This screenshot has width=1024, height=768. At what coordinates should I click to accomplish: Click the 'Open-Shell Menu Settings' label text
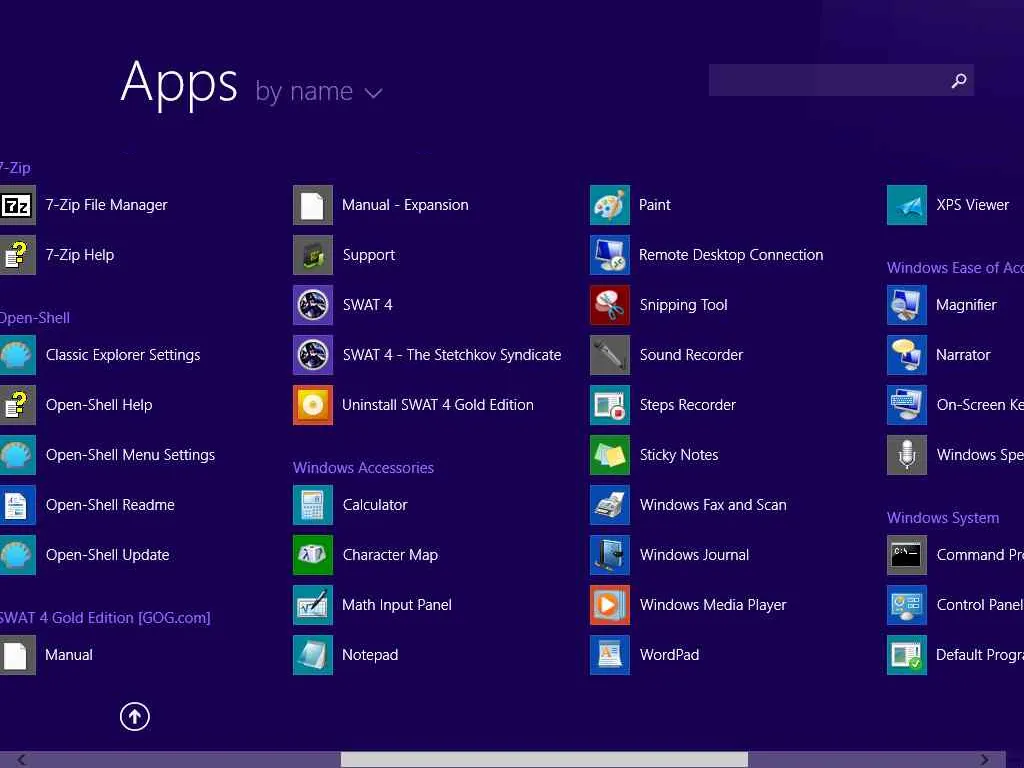(x=131, y=455)
